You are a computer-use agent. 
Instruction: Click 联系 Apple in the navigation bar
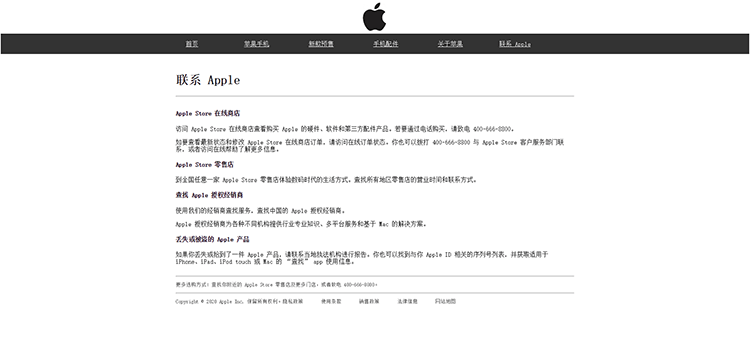click(515, 44)
